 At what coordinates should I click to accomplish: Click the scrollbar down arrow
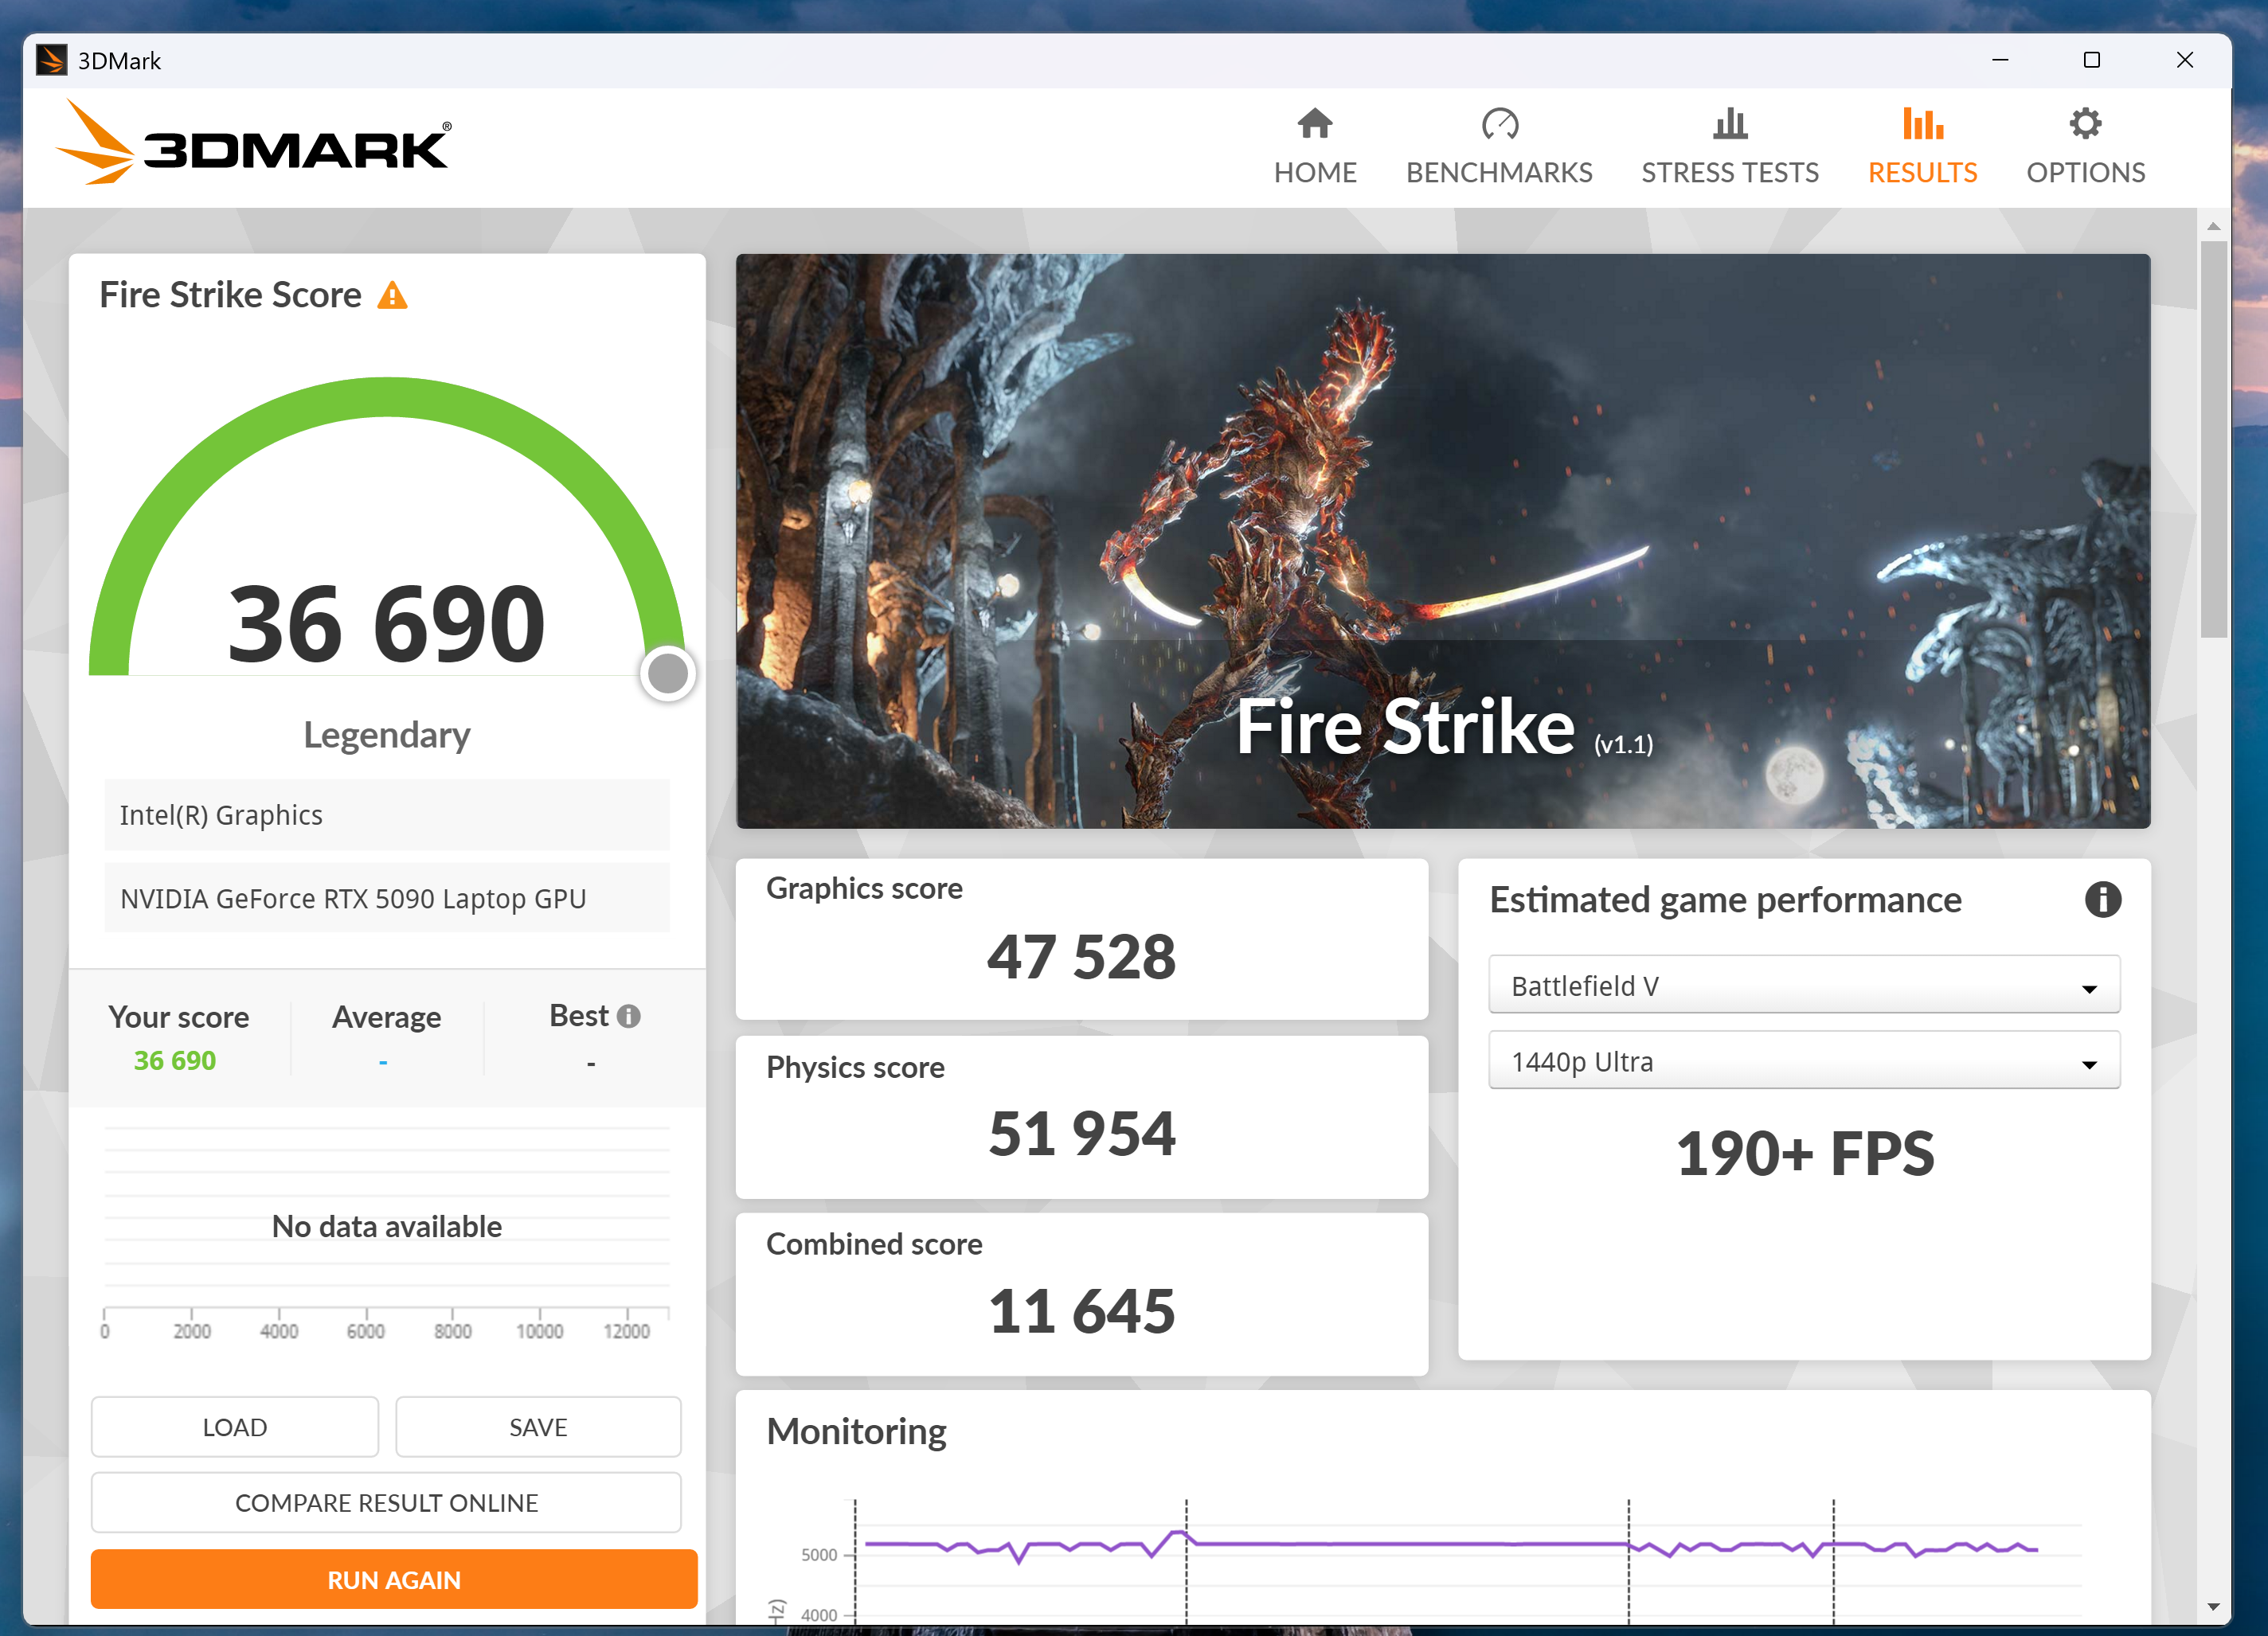pyautogui.click(x=2213, y=1607)
